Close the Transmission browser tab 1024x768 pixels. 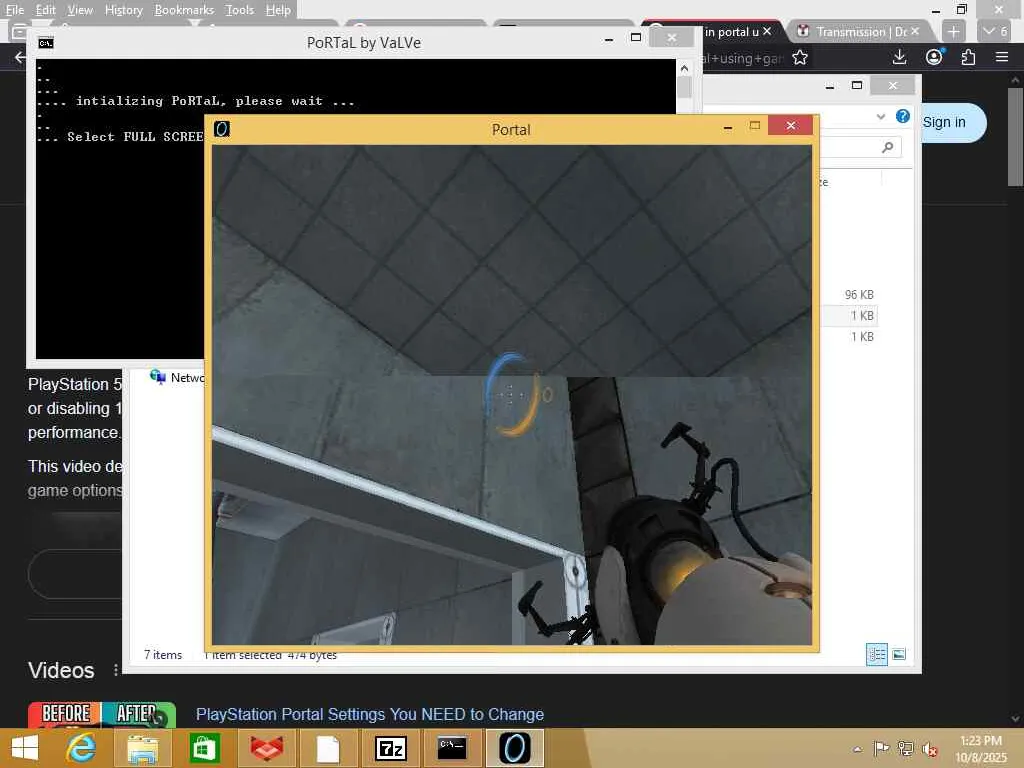[915, 31]
